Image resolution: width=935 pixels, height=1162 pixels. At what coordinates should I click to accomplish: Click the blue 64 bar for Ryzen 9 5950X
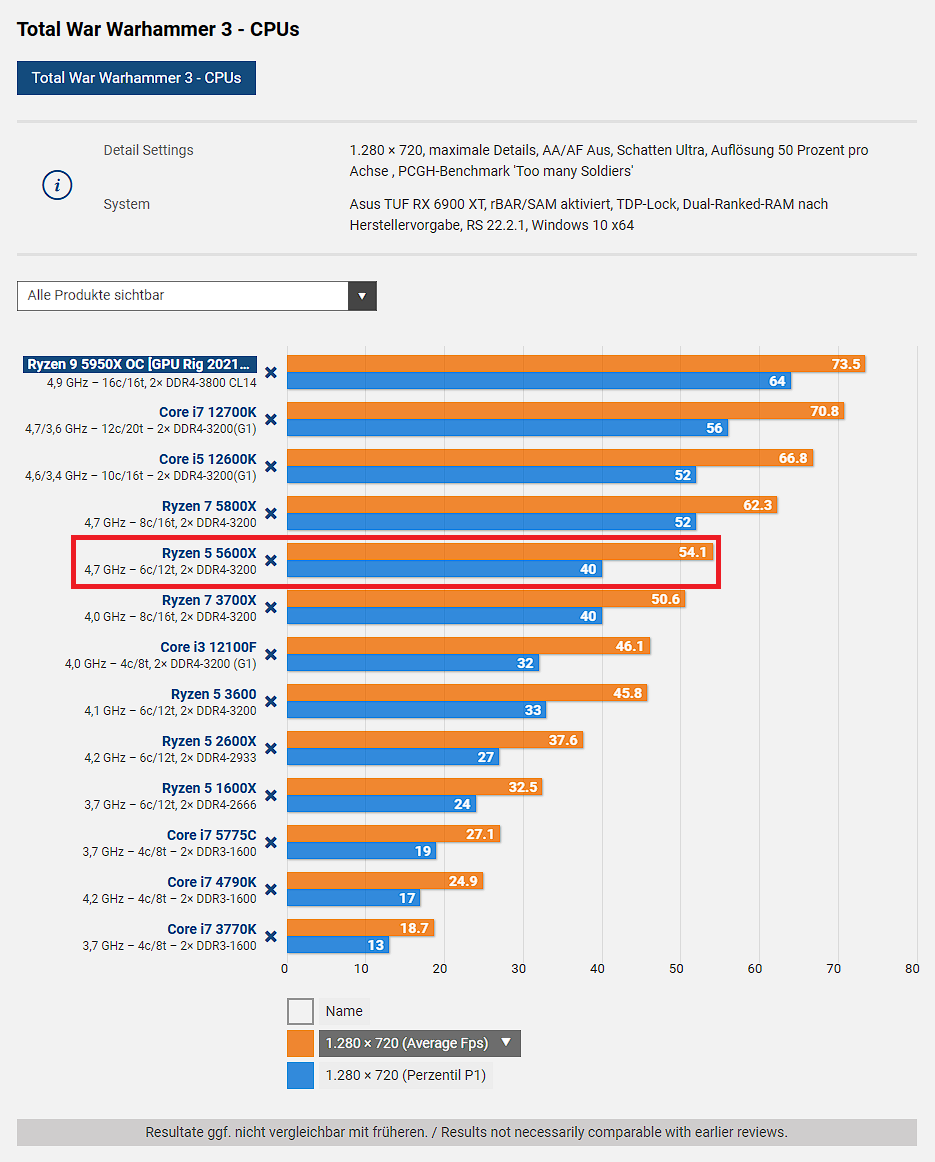coord(539,381)
